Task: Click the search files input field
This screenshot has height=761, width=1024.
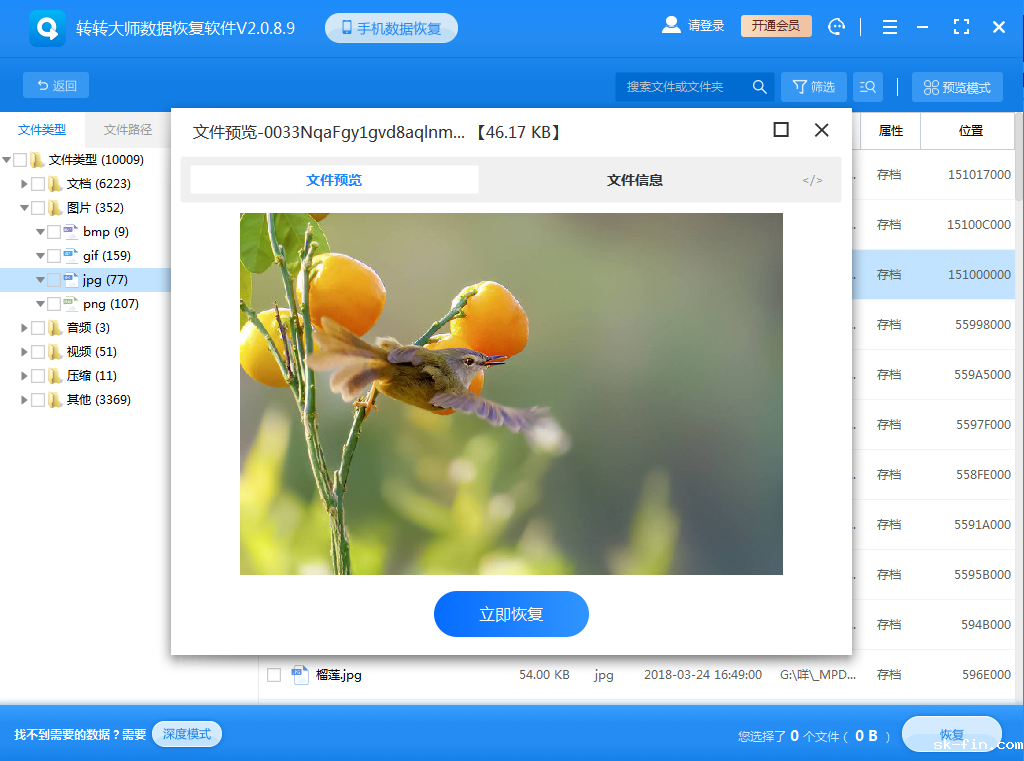Action: tap(680, 87)
